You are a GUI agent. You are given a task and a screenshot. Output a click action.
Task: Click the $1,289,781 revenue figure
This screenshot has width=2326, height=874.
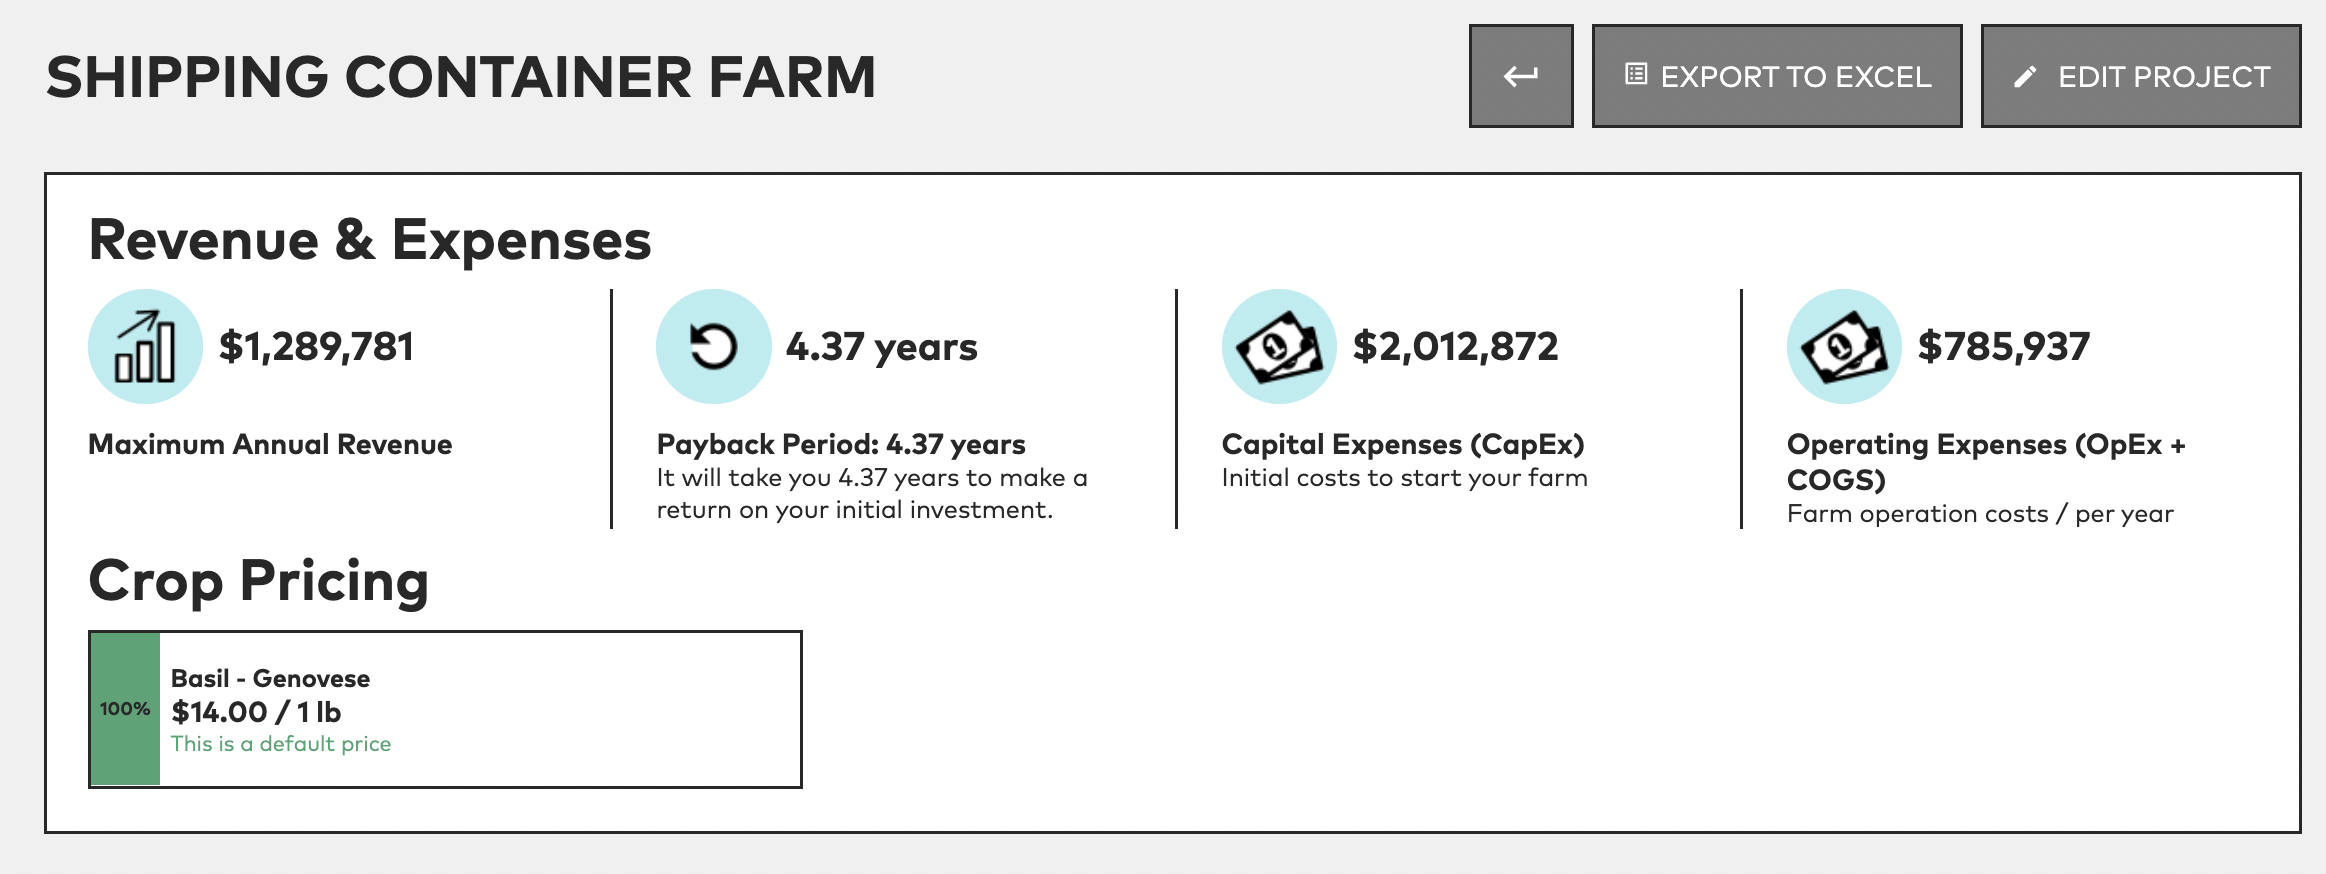coord(316,347)
